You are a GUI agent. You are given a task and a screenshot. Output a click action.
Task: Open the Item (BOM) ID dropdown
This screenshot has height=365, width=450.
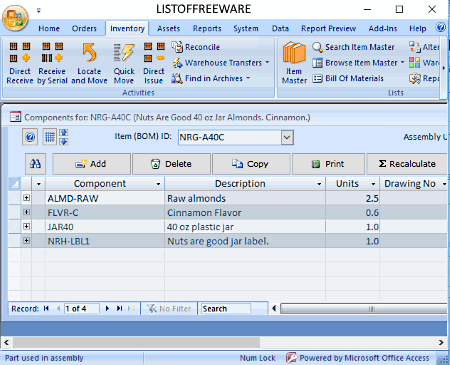287,137
